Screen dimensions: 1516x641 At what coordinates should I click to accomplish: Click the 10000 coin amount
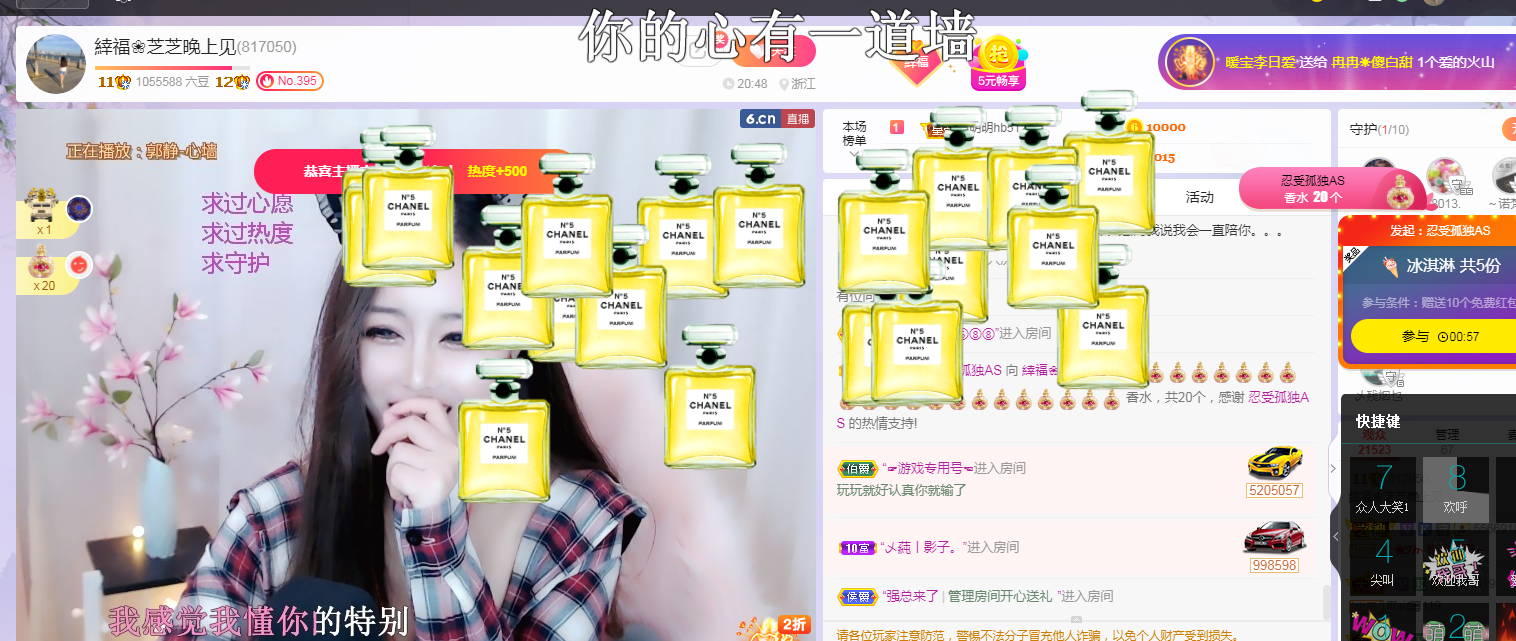[x=1165, y=127]
